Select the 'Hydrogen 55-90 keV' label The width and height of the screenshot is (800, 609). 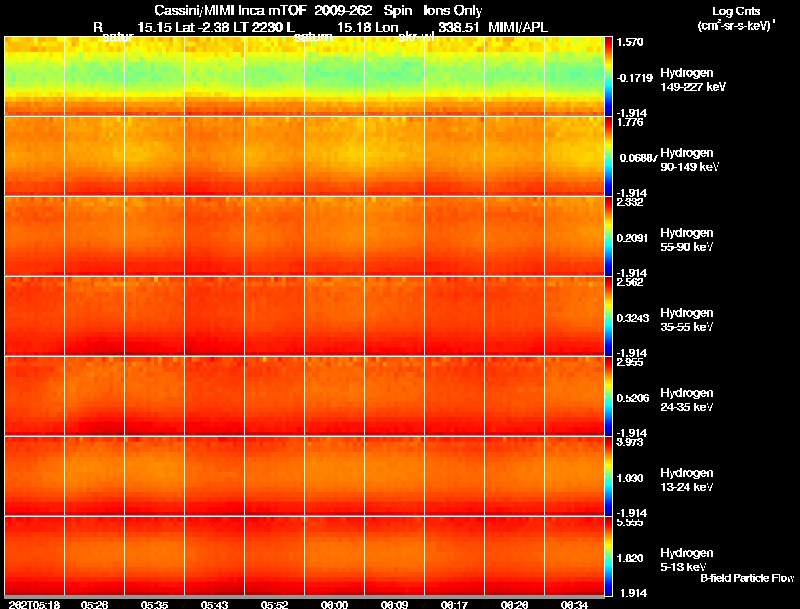click(x=687, y=240)
